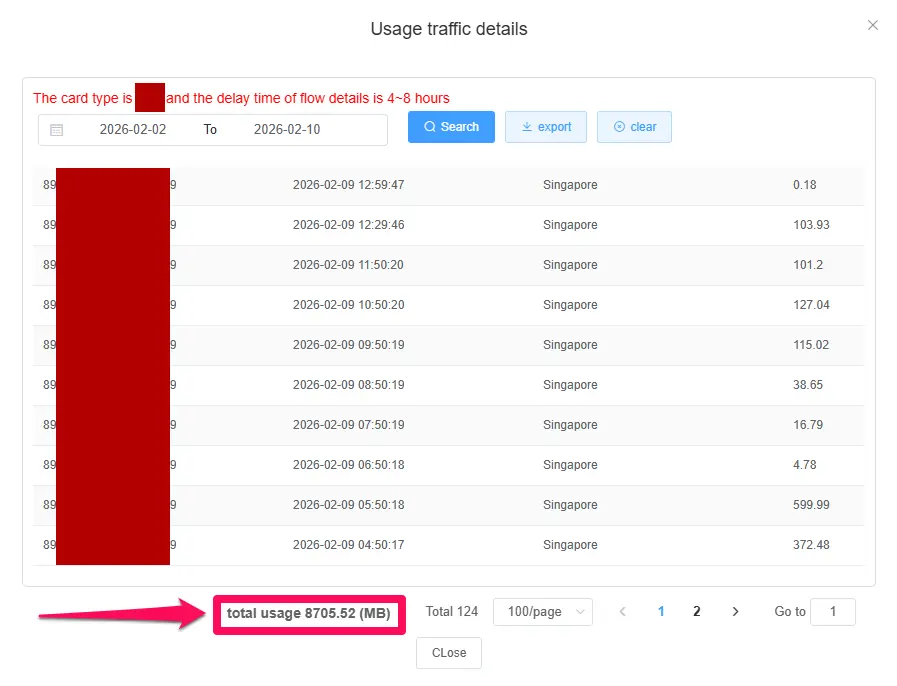897x686 pixels.
Task: Click the circled x icon on clear
Action: (x=619, y=126)
